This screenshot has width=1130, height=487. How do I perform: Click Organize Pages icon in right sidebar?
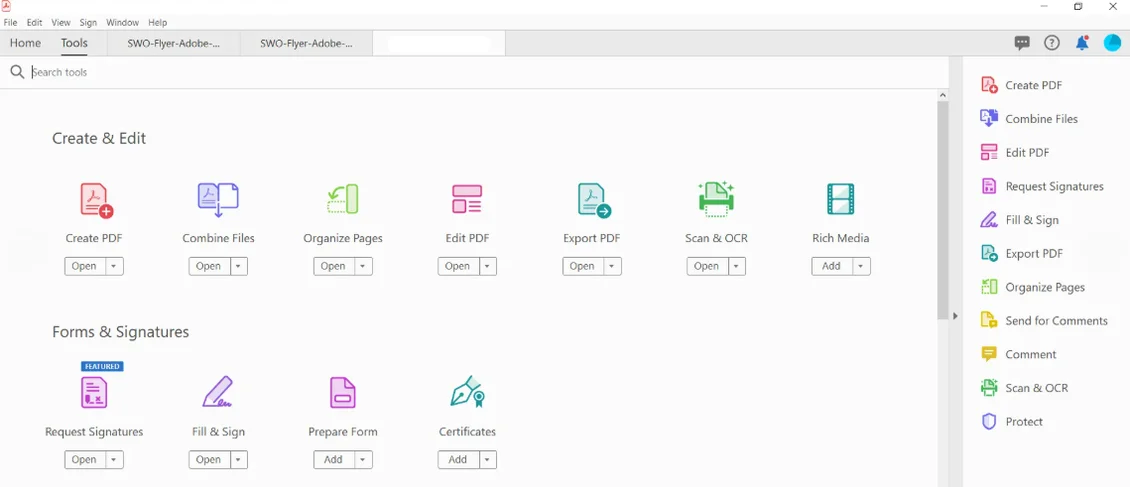point(989,287)
